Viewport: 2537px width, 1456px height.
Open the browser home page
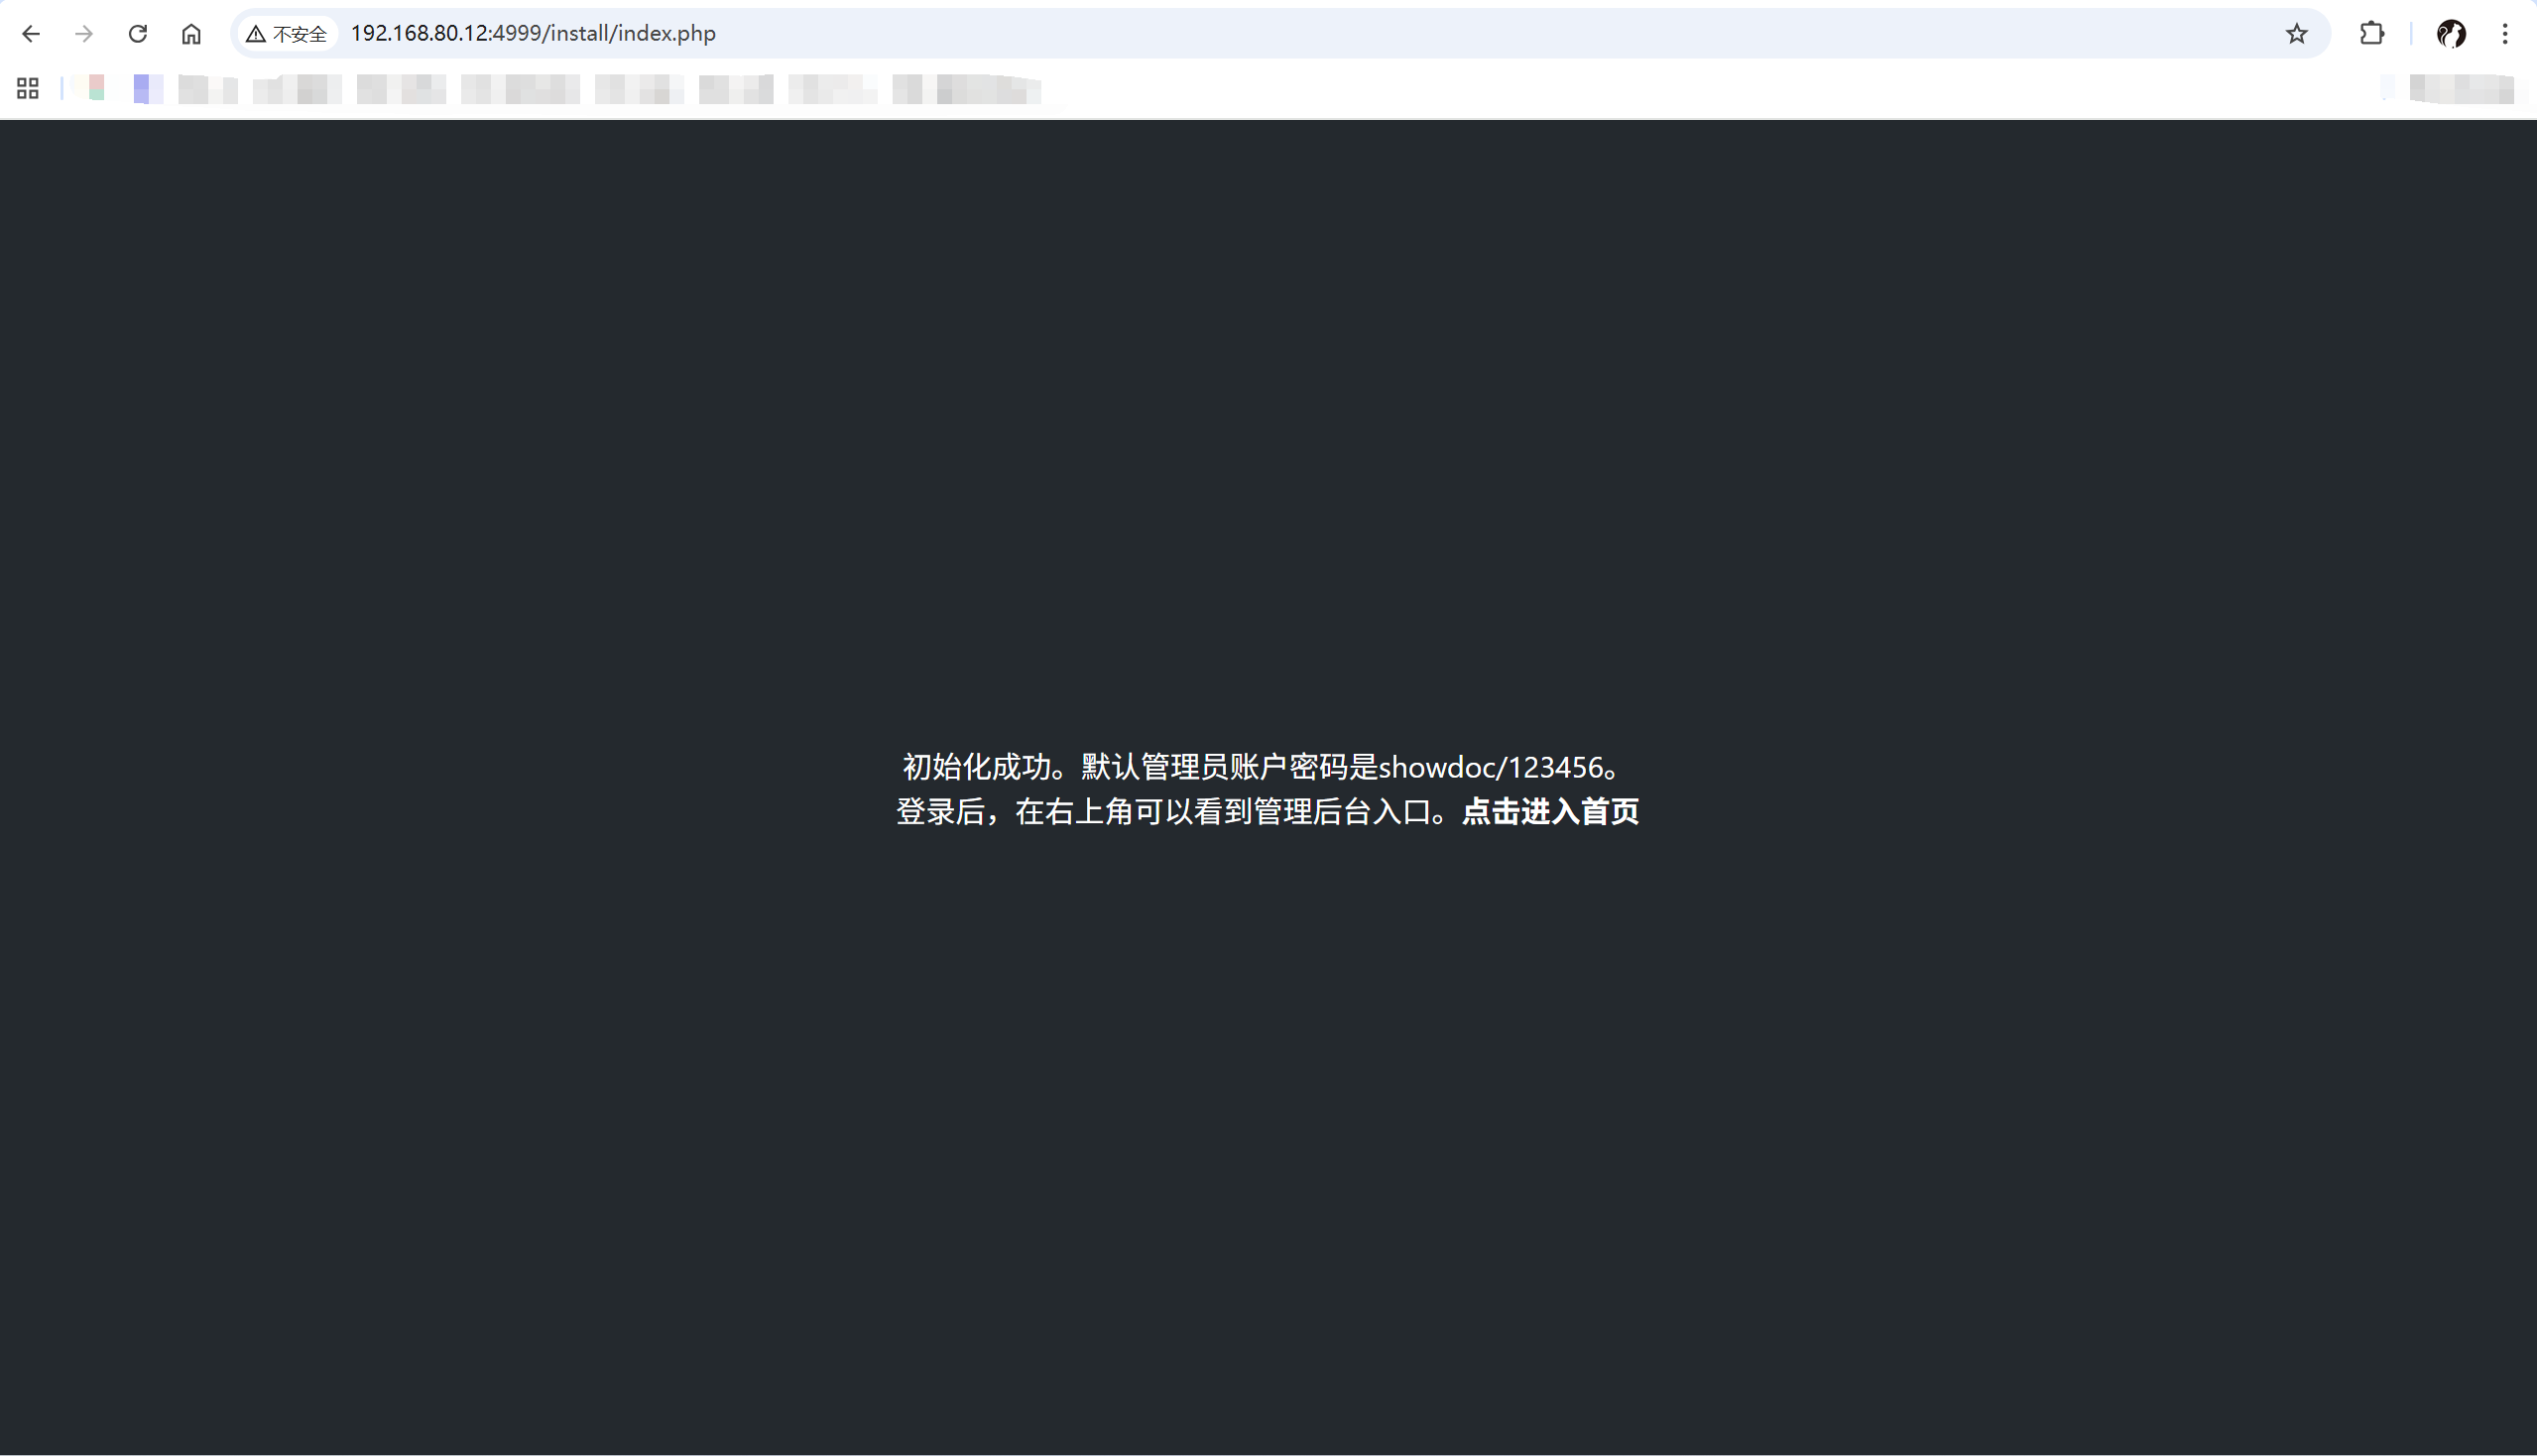191,34
